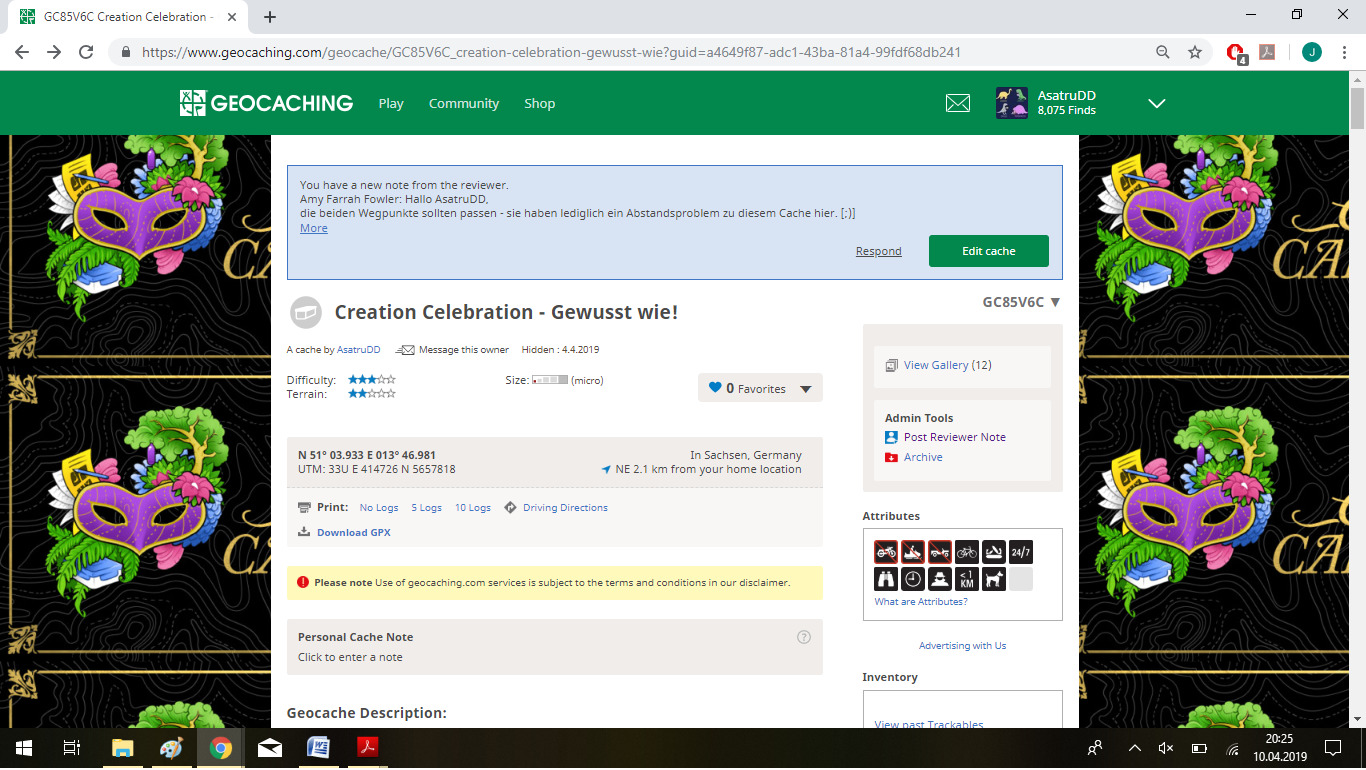Click the gallery images icon

(x=892, y=366)
